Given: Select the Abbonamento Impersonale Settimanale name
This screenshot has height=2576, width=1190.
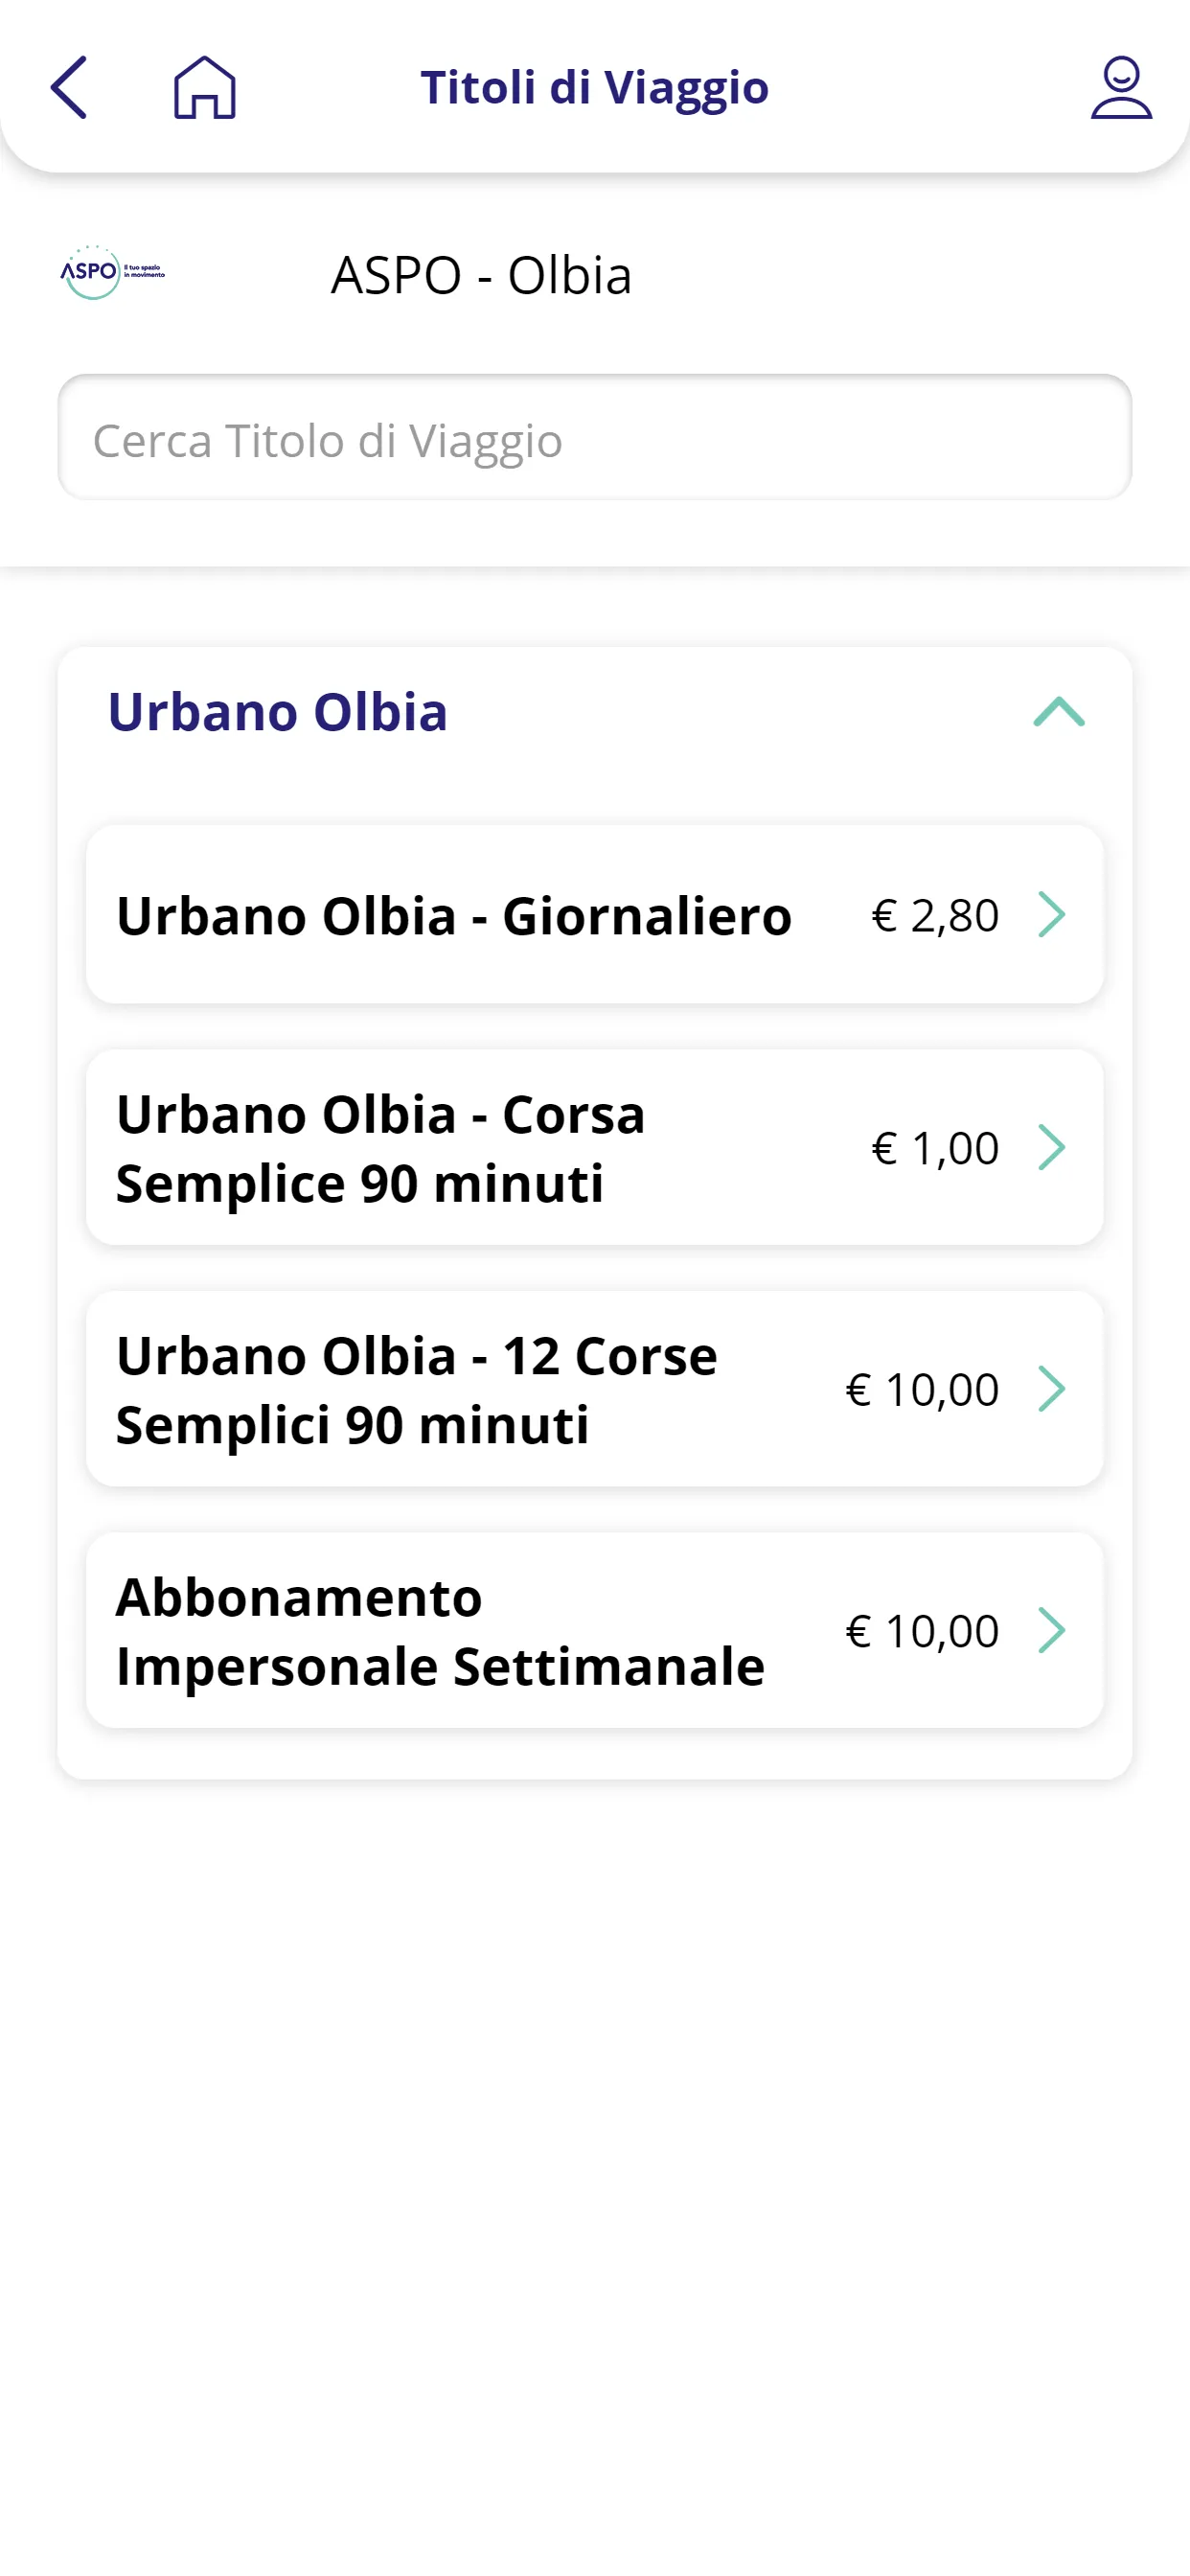Looking at the screenshot, I should tap(440, 1631).
